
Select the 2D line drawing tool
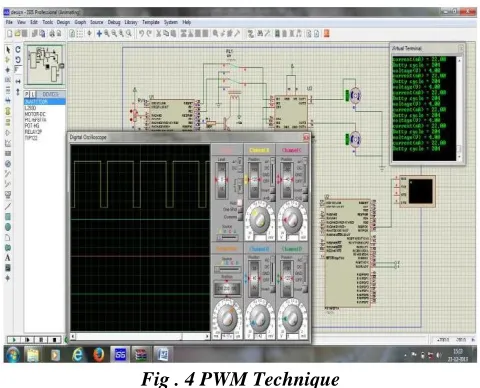pyautogui.click(x=8, y=206)
